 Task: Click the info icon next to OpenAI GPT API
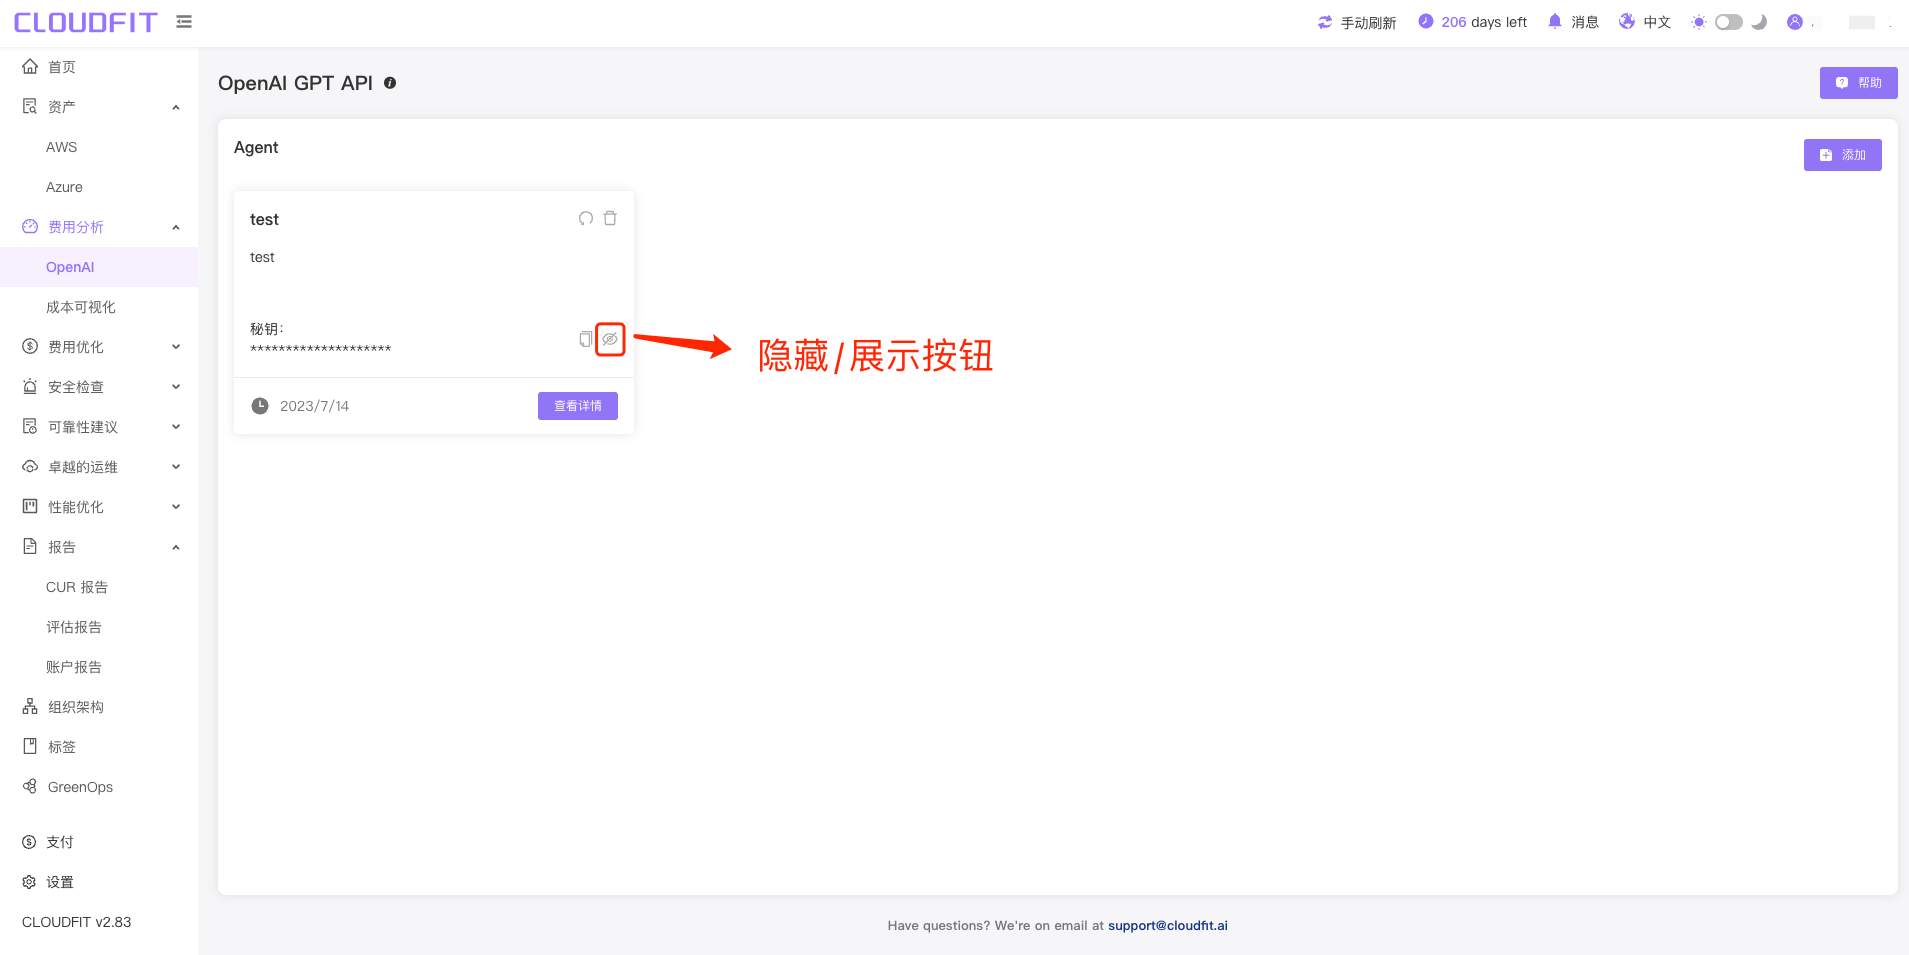[x=390, y=83]
